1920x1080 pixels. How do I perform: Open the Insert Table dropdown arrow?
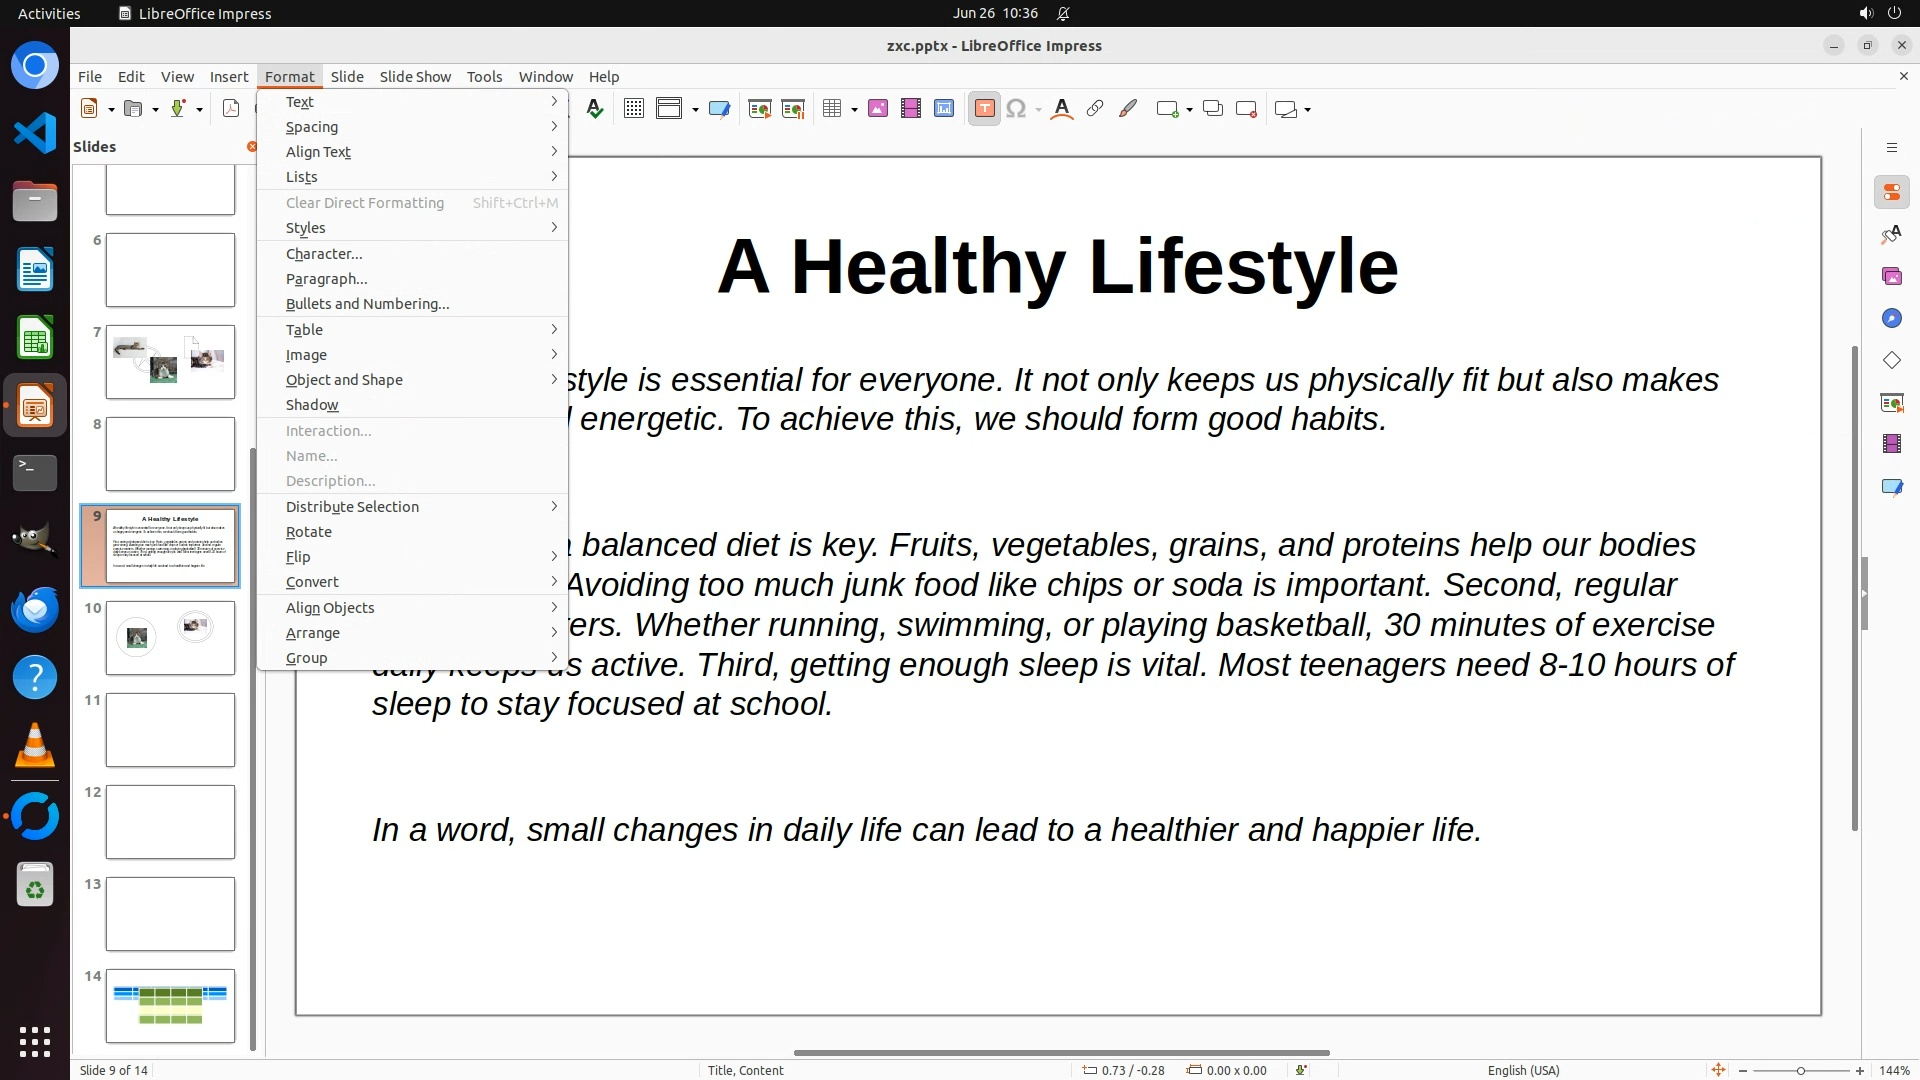point(855,109)
